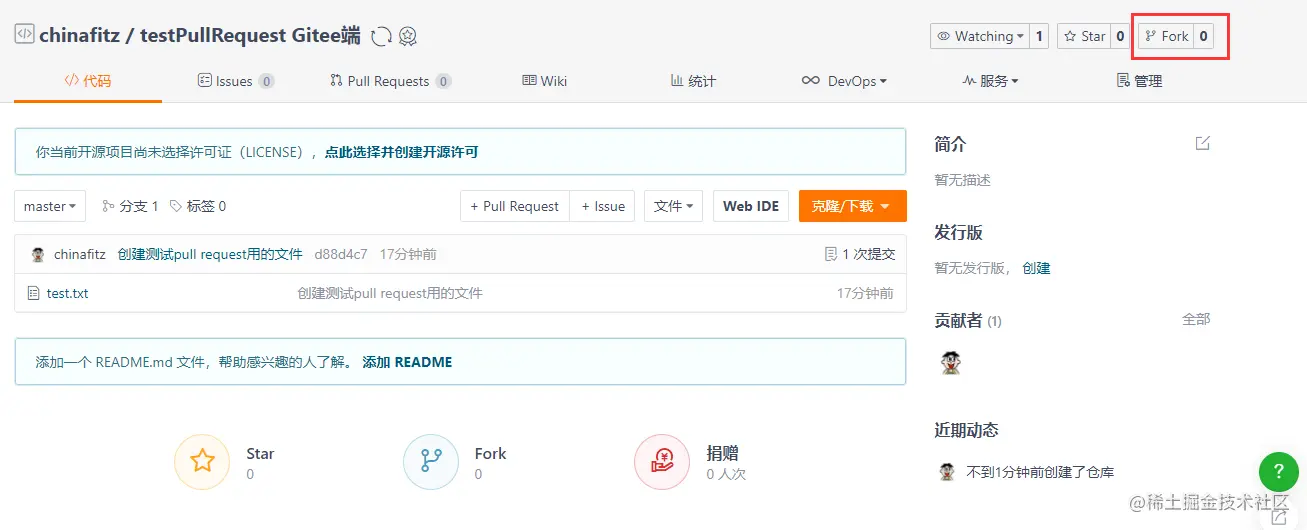Click the + Pull Request button
The height and width of the screenshot is (530, 1307).
pyautogui.click(x=515, y=206)
